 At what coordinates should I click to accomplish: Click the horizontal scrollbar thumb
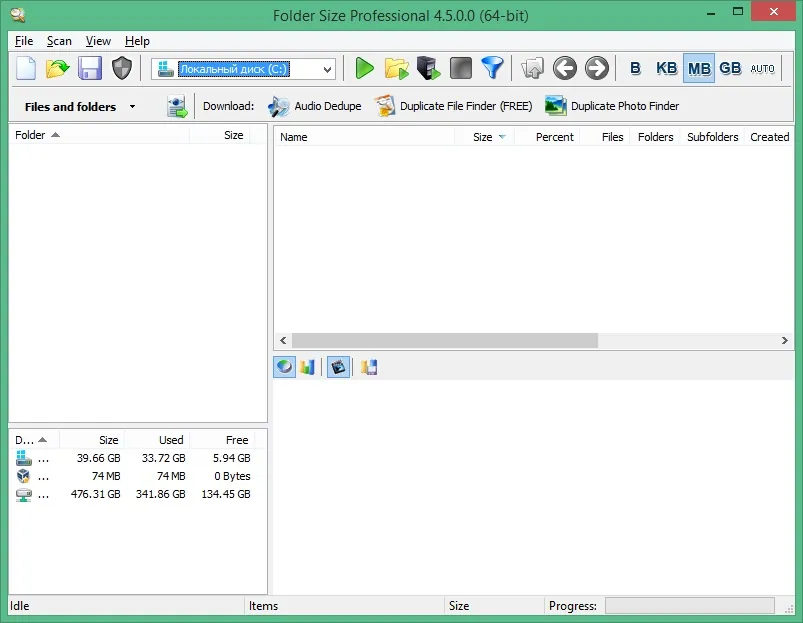coord(445,340)
